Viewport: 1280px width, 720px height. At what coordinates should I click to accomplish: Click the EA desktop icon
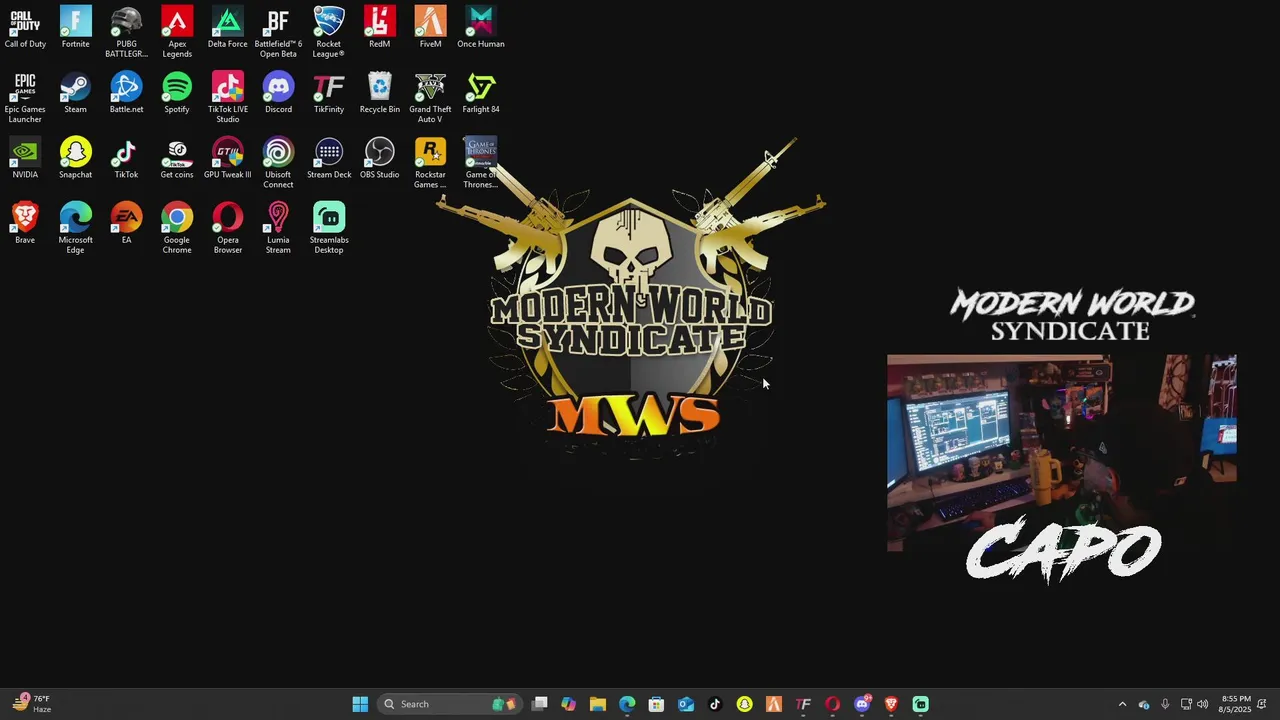point(126,223)
